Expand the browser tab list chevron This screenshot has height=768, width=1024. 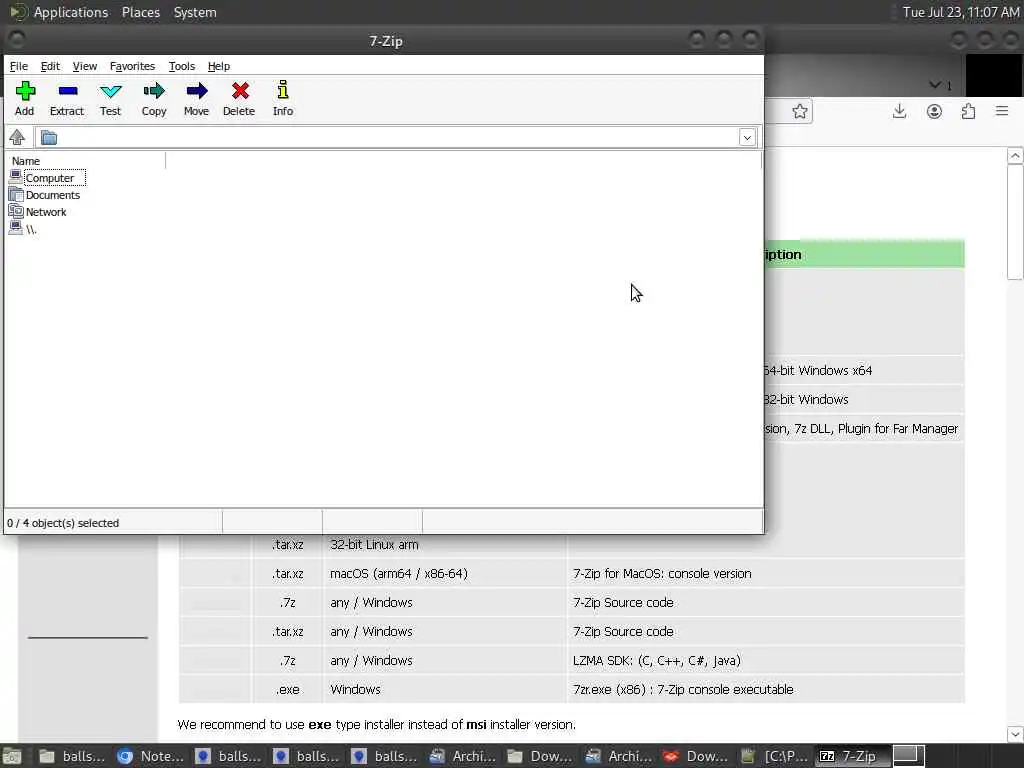tap(935, 85)
